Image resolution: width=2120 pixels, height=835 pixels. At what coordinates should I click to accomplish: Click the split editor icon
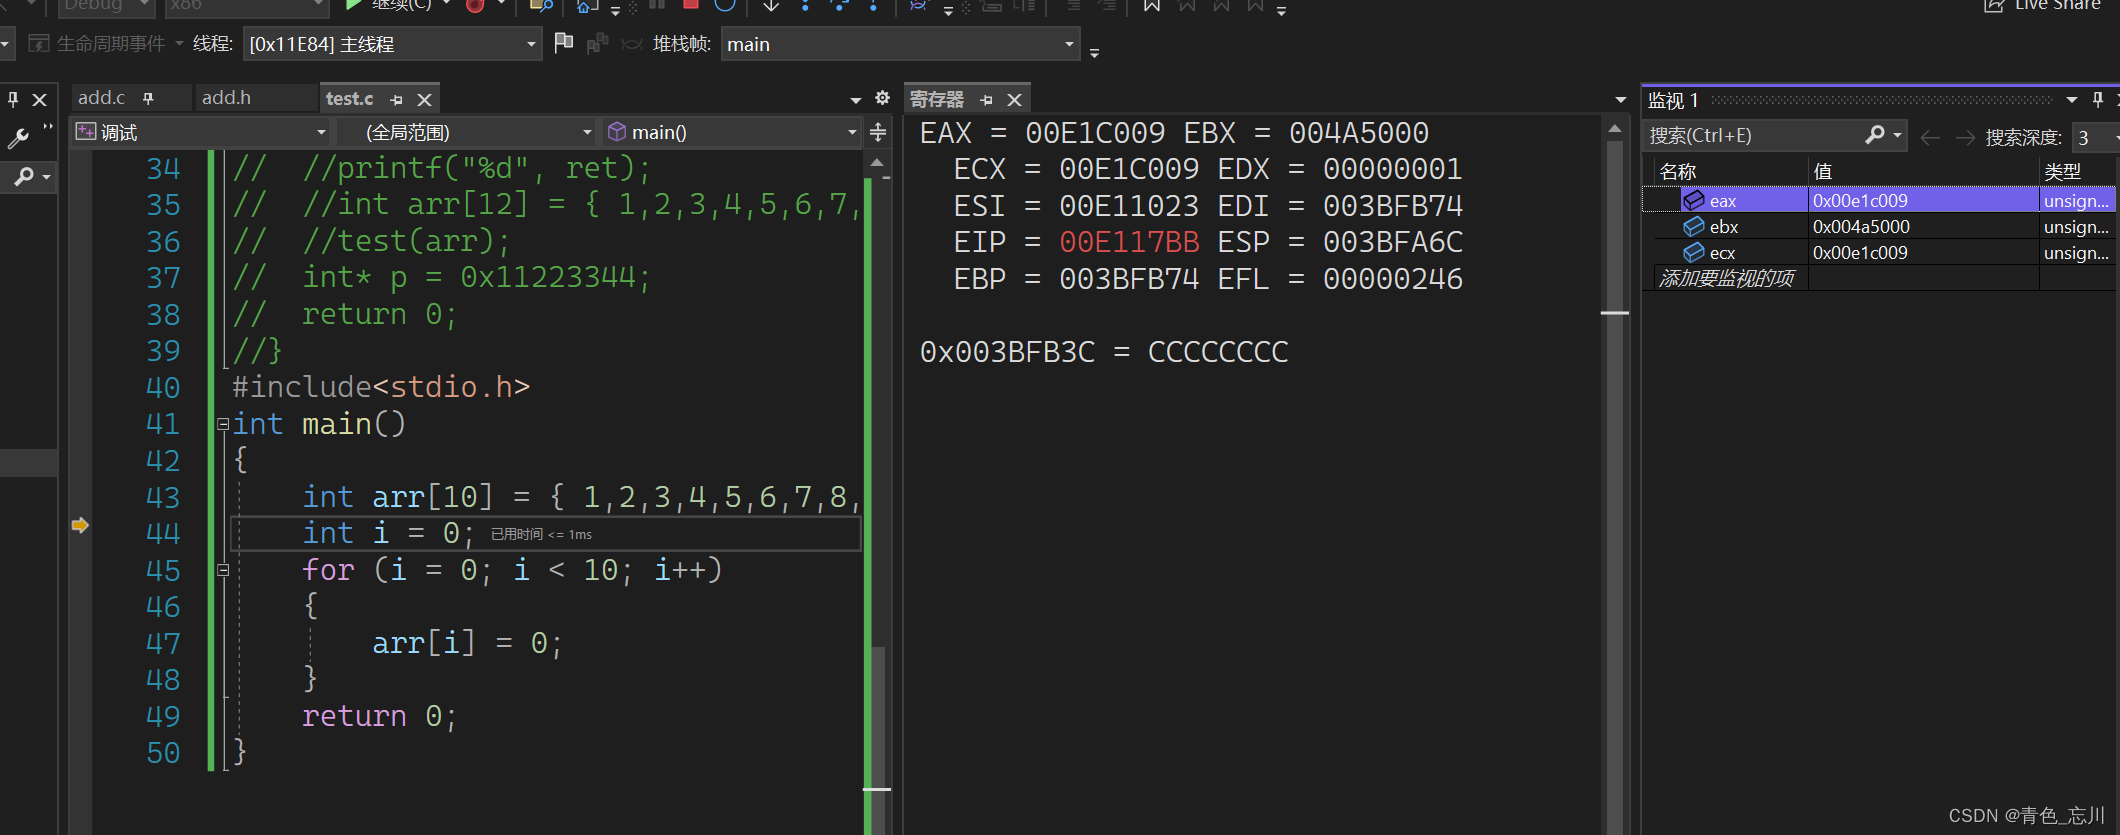[x=878, y=132]
